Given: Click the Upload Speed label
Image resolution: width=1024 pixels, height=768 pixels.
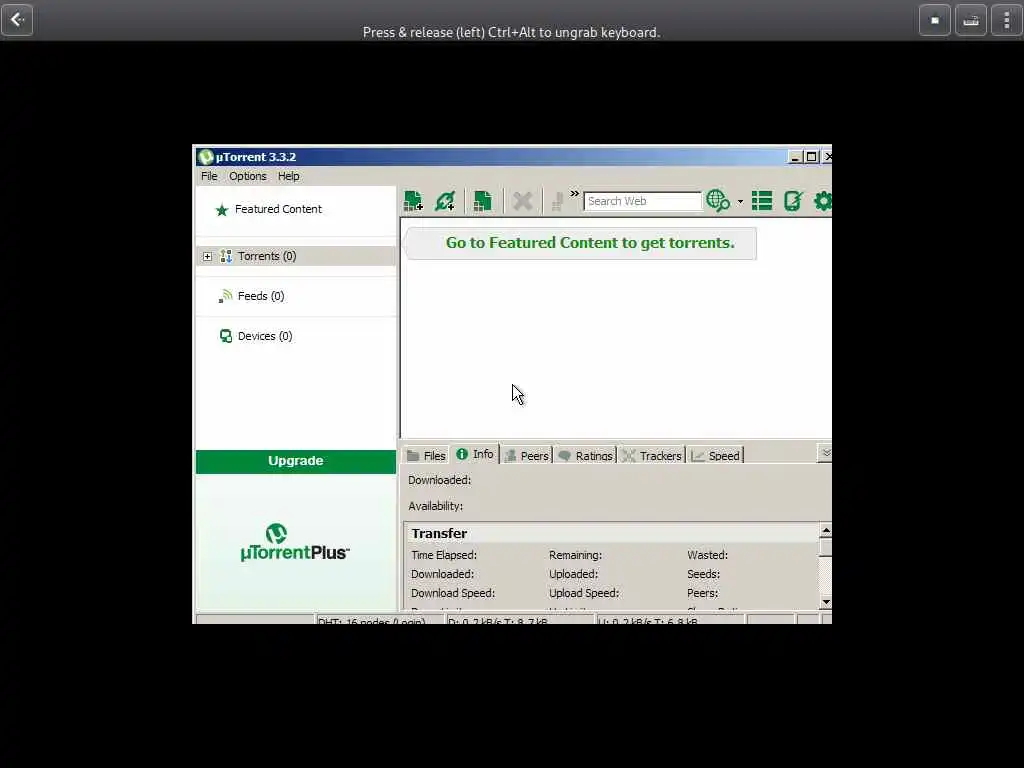Looking at the screenshot, I should (x=584, y=593).
